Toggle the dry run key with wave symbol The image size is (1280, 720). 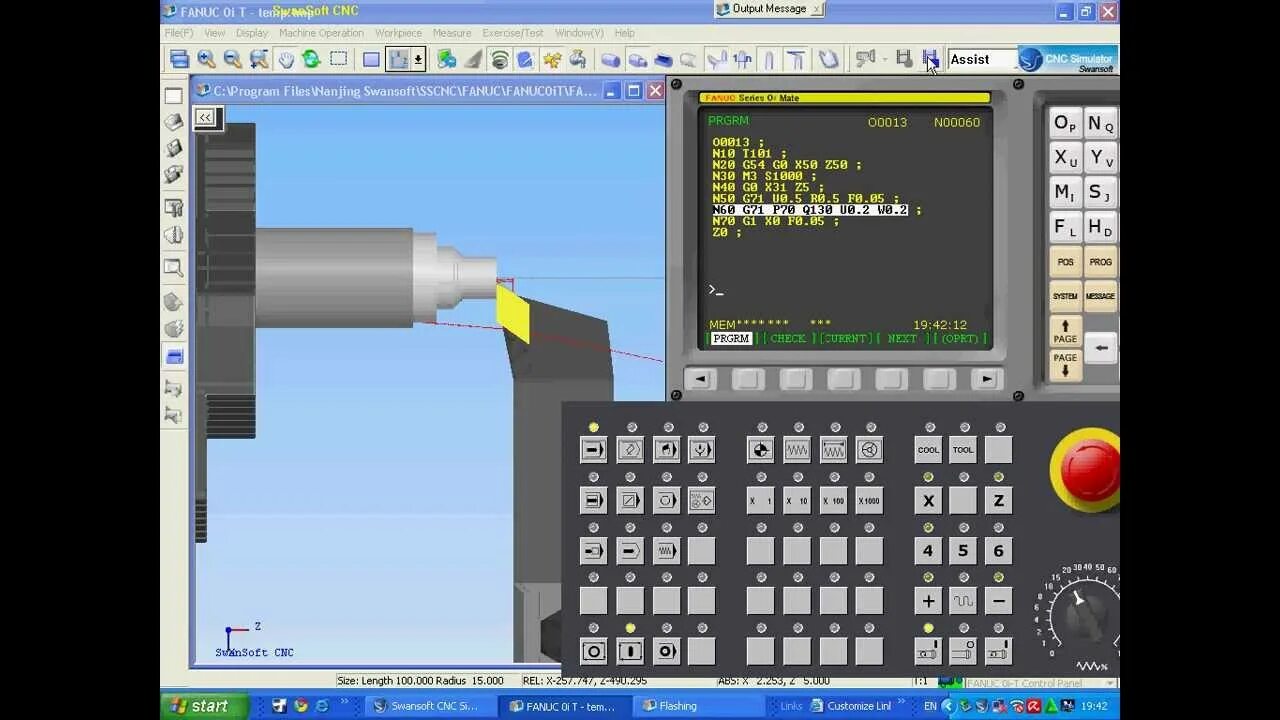click(x=666, y=550)
